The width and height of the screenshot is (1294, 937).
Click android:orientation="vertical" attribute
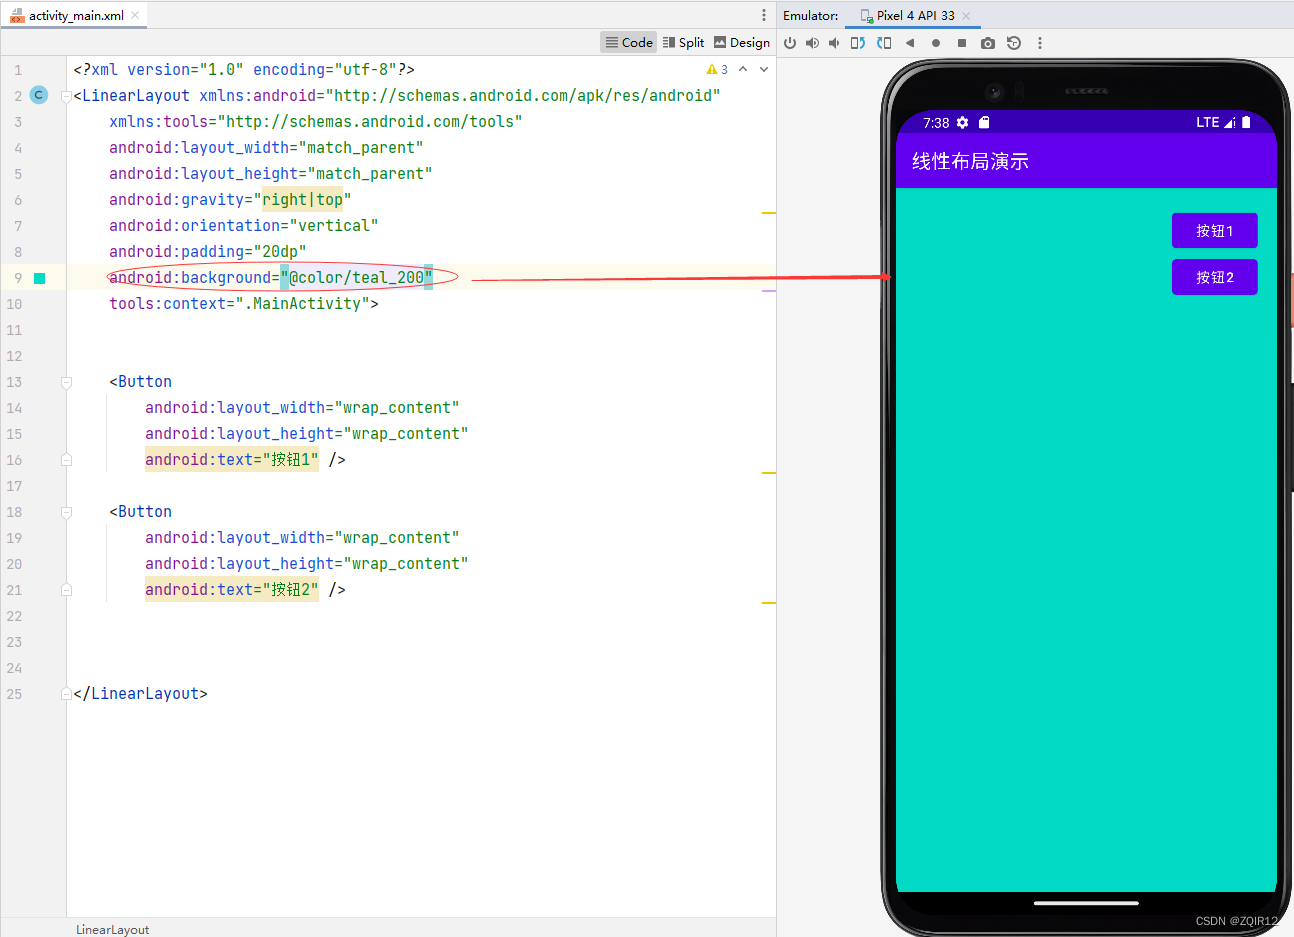244,226
